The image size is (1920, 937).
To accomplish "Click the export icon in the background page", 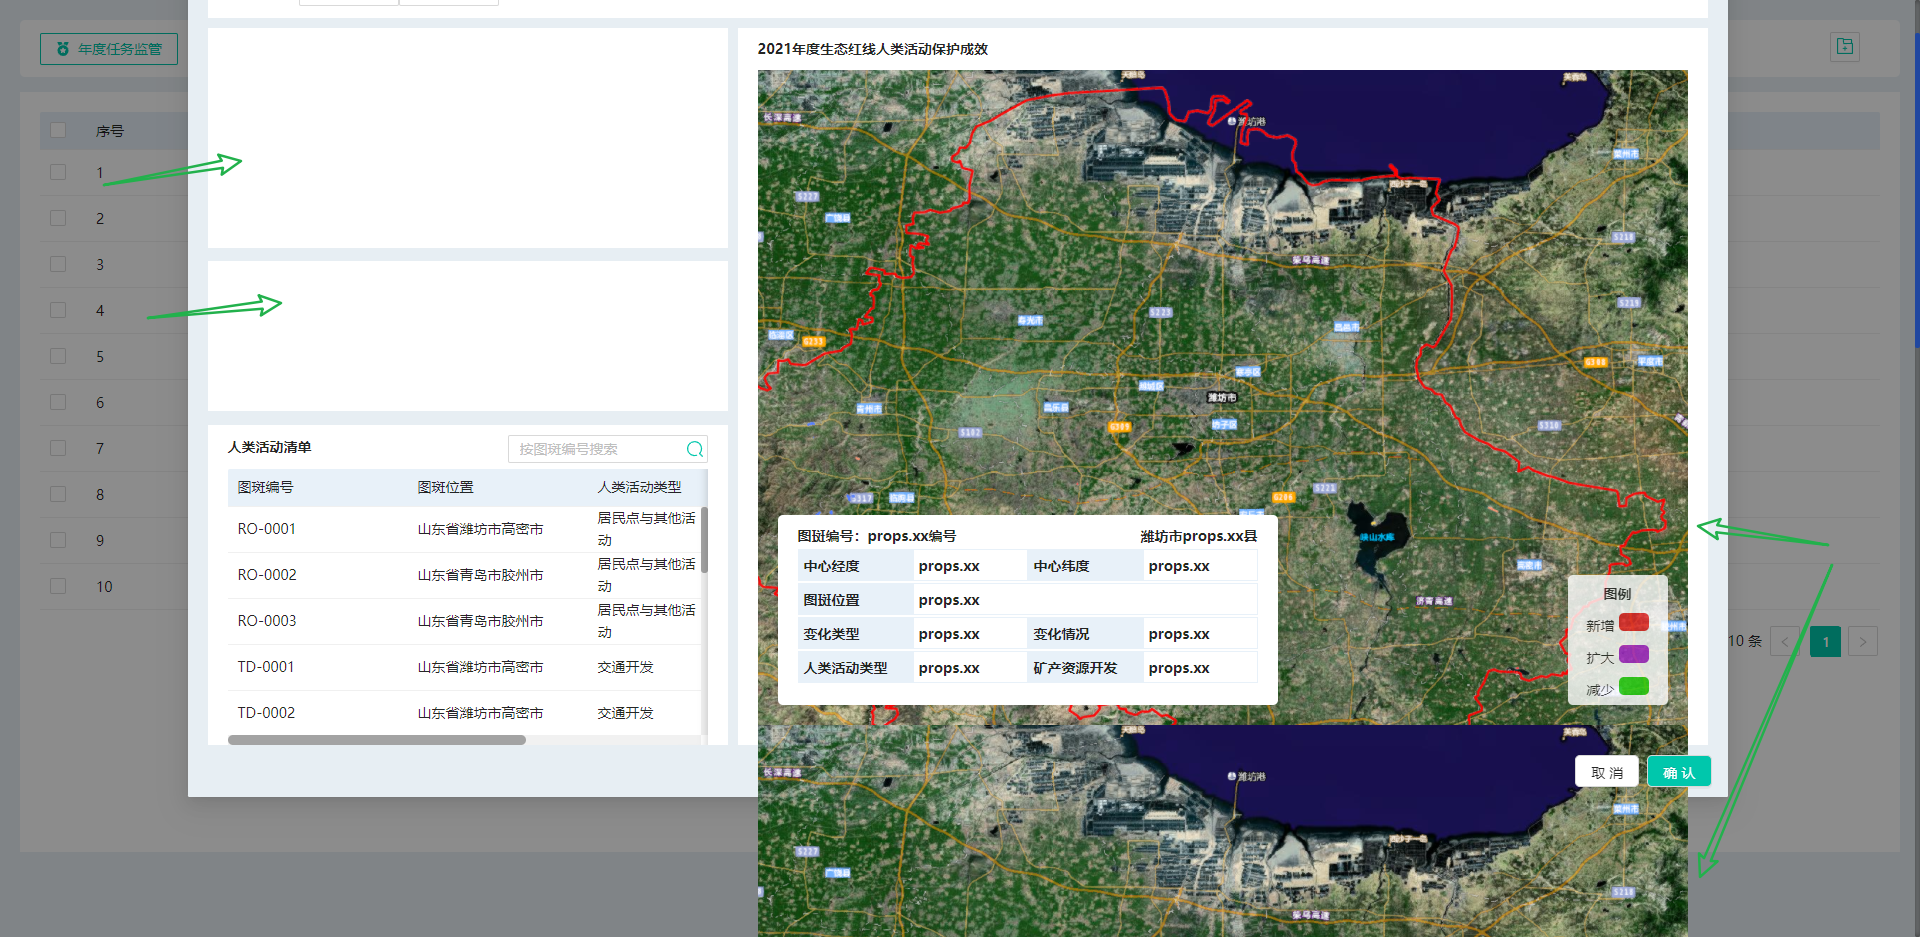I will pos(1845,46).
